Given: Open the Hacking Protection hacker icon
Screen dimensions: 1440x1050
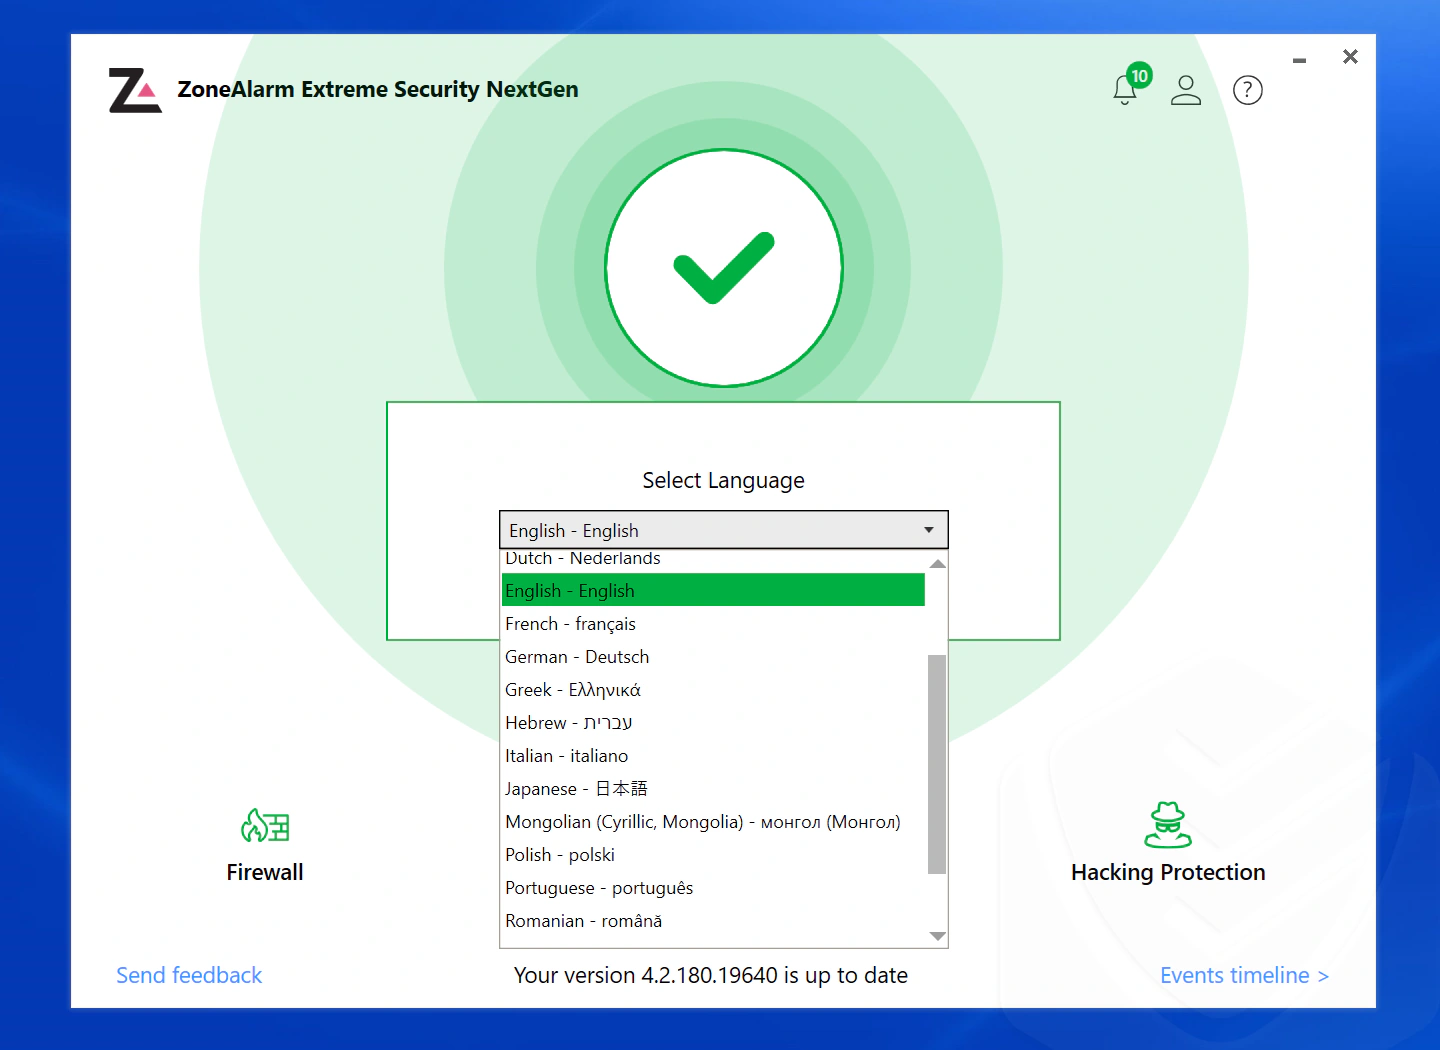Looking at the screenshot, I should [x=1168, y=825].
